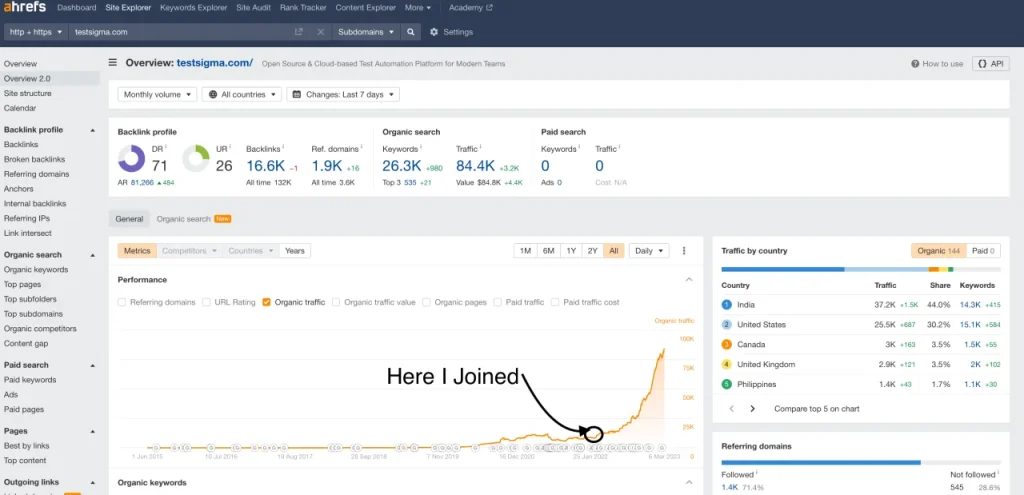Click Compare top 5 on chart
Screen dimensions: 1024x495
pos(816,409)
